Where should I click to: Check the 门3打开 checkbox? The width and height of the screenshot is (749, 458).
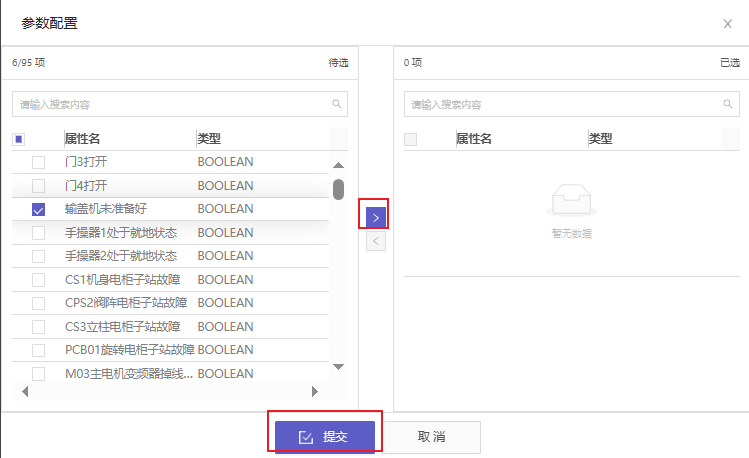tap(38, 162)
